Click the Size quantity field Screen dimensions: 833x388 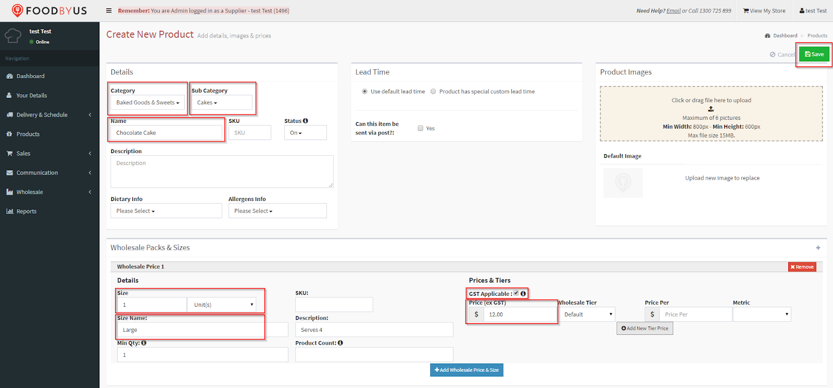click(152, 305)
